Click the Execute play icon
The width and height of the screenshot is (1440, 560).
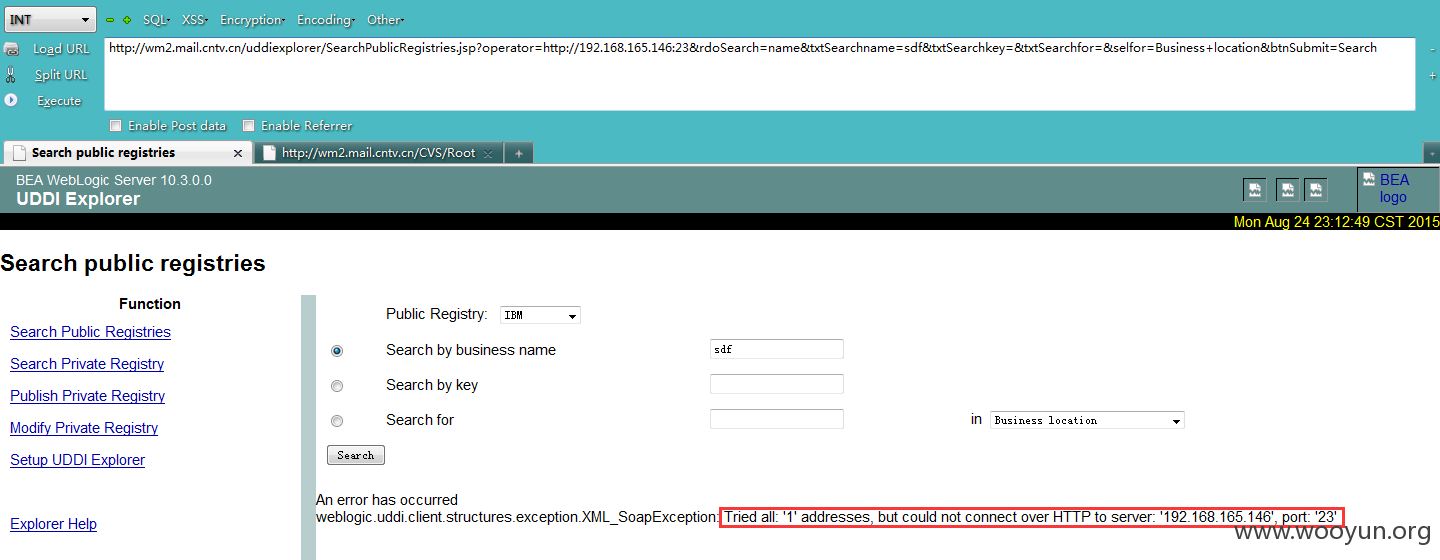pyautogui.click(x=11, y=100)
